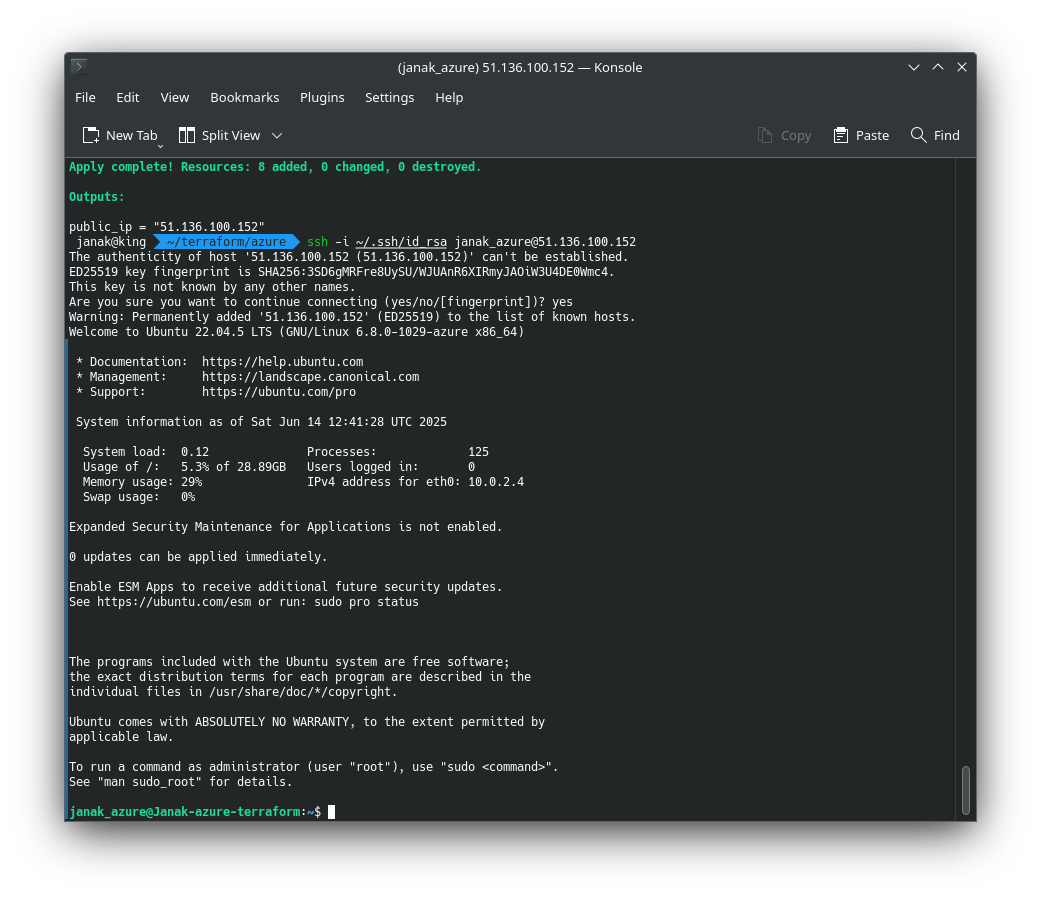
Task: Maximize the Konsole window
Action: coord(938,67)
